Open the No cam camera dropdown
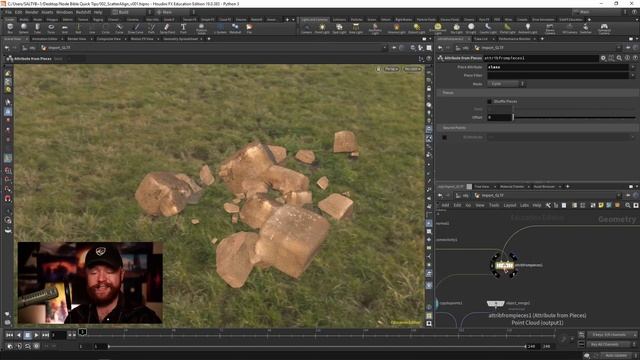Viewport: 640px width, 360px height. (x=412, y=69)
